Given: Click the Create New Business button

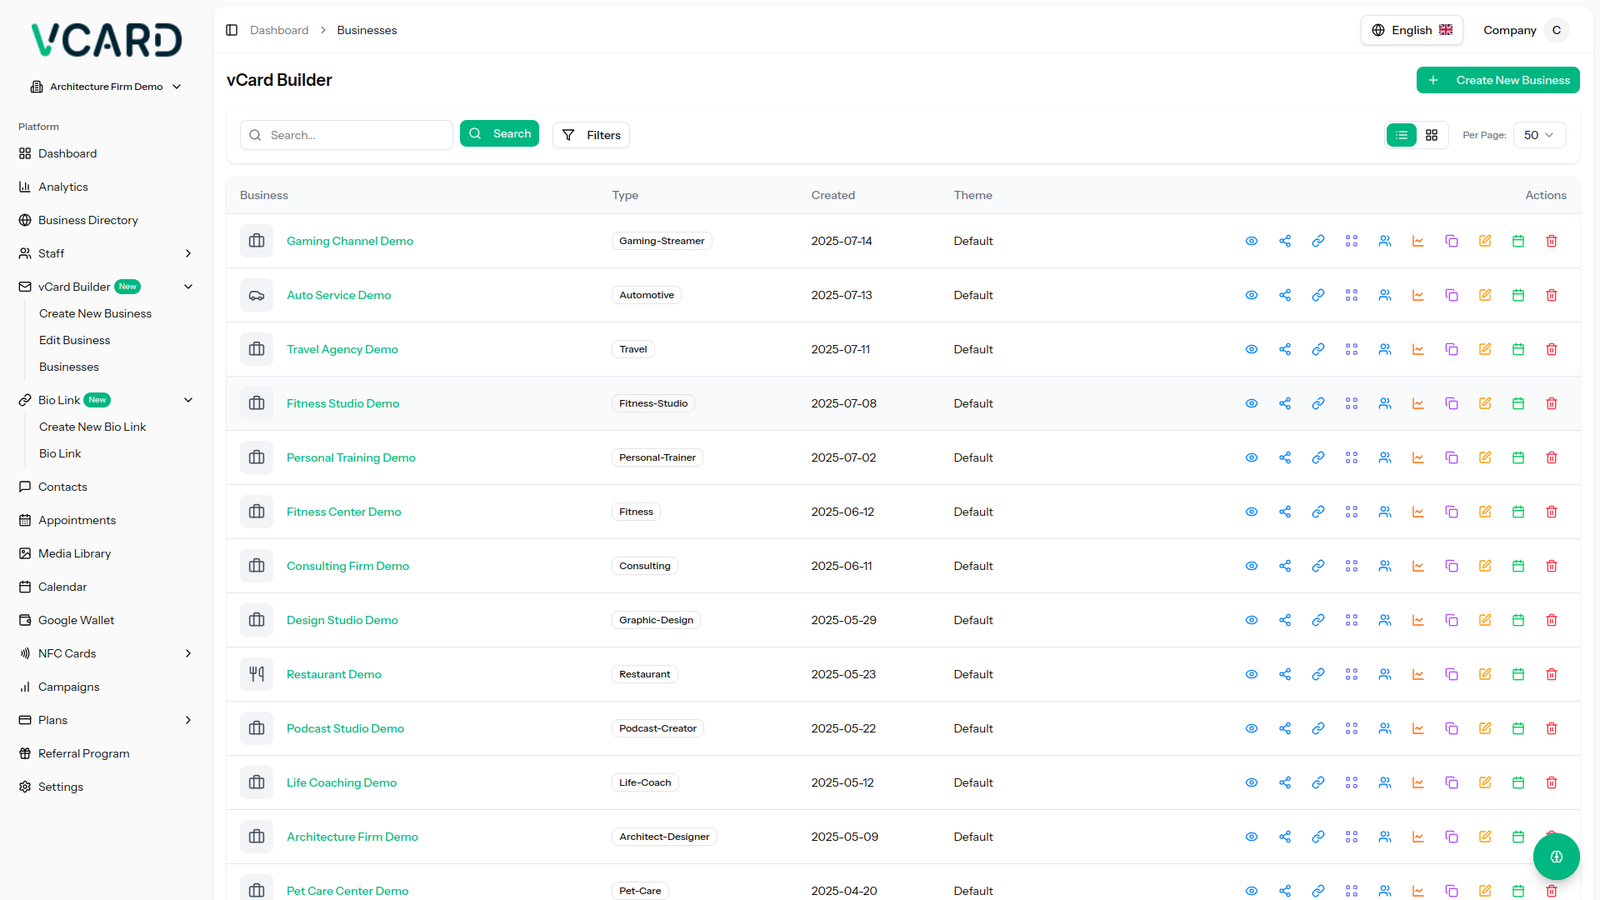Looking at the screenshot, I should click(x=1497, y=80).
